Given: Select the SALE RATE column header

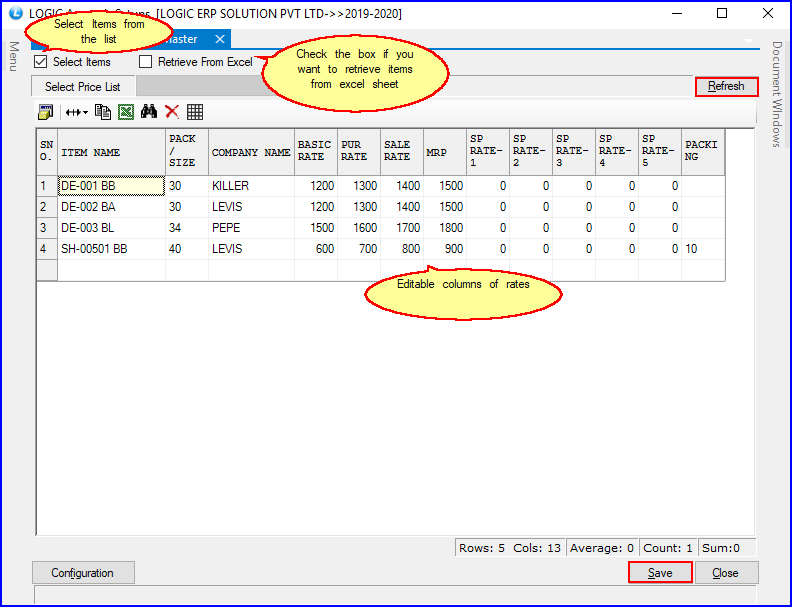Looking at the screenshot, I should pyautogui.click(x=402, y=152).
